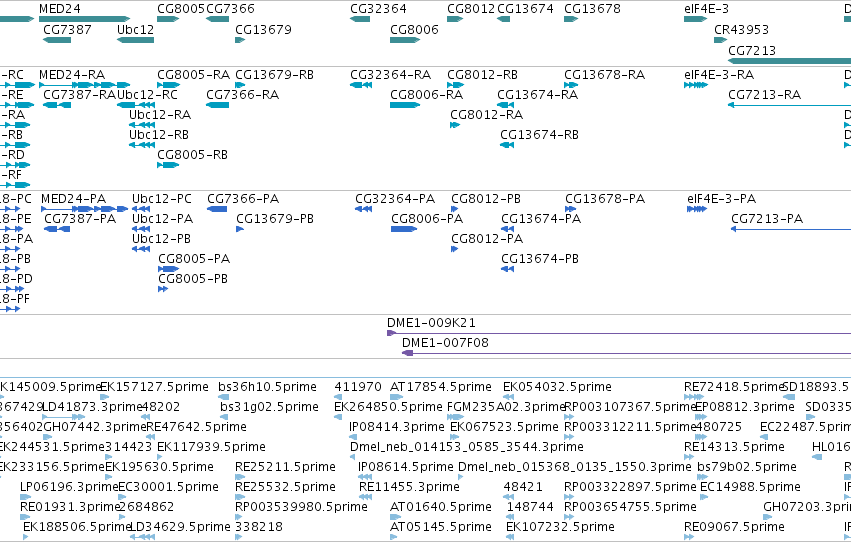Click the RE14313.5prime EST label
The image size is (851, 542).
[734, 447]
